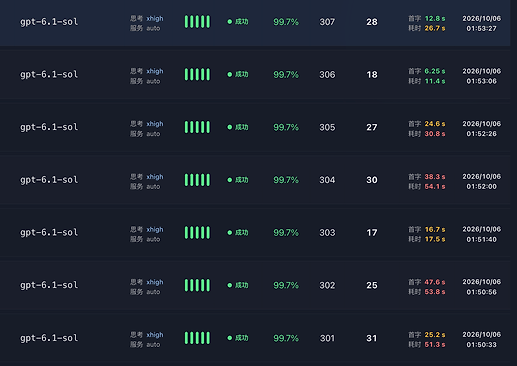Click the first-token time 24.6 s
Image resolution: width=517 pixels, height=366 pixels.
pyautogui.click(x=435, y=124)
